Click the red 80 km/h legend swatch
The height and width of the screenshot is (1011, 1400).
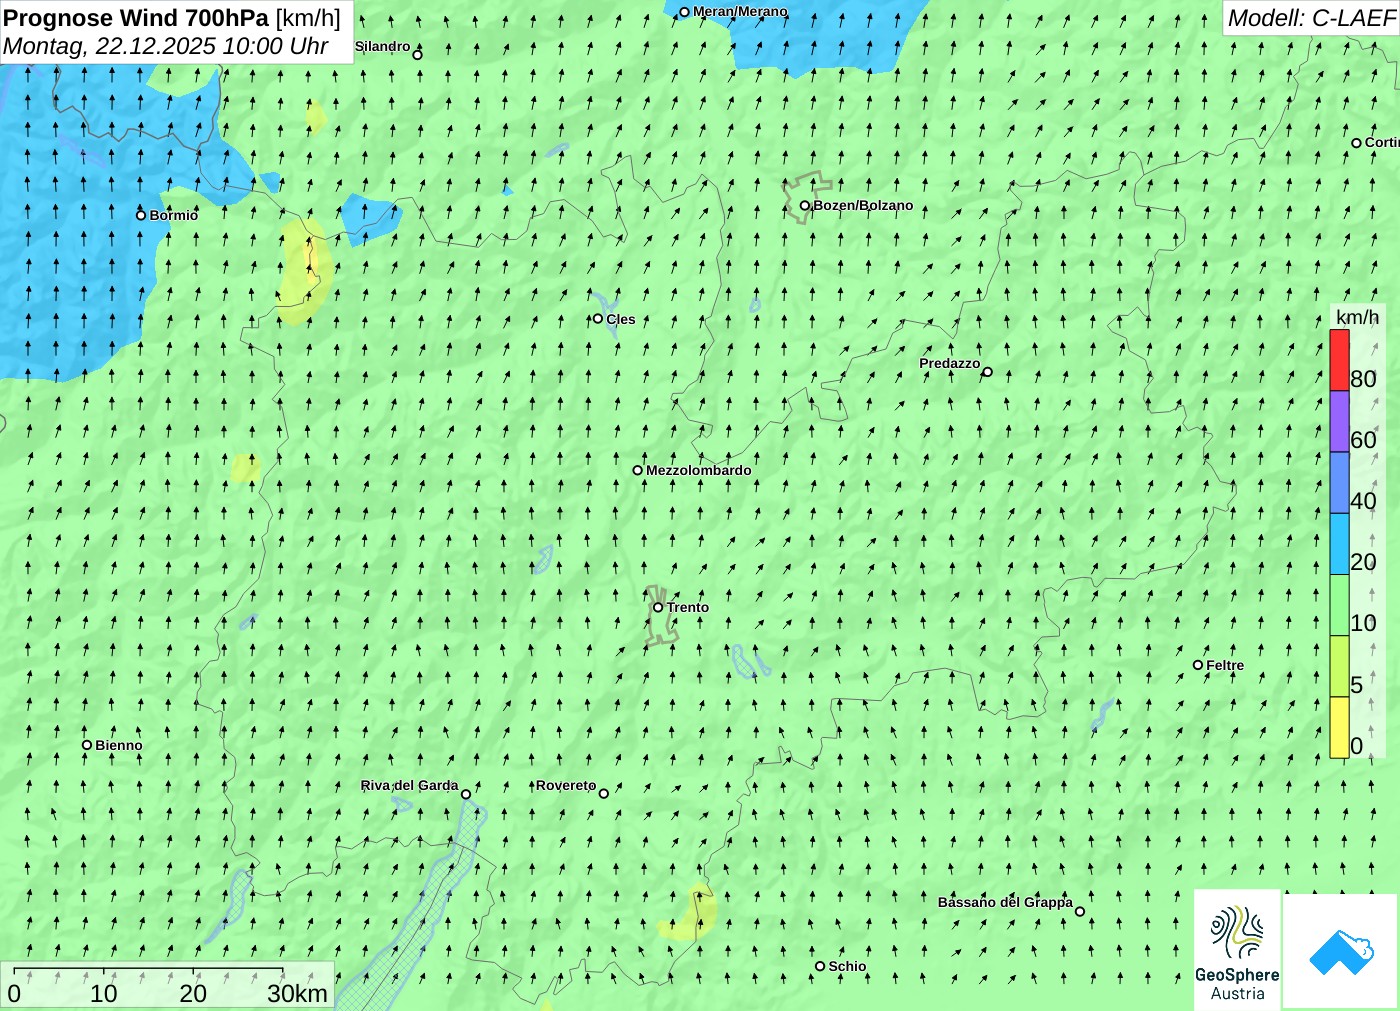click(1339, 360)
